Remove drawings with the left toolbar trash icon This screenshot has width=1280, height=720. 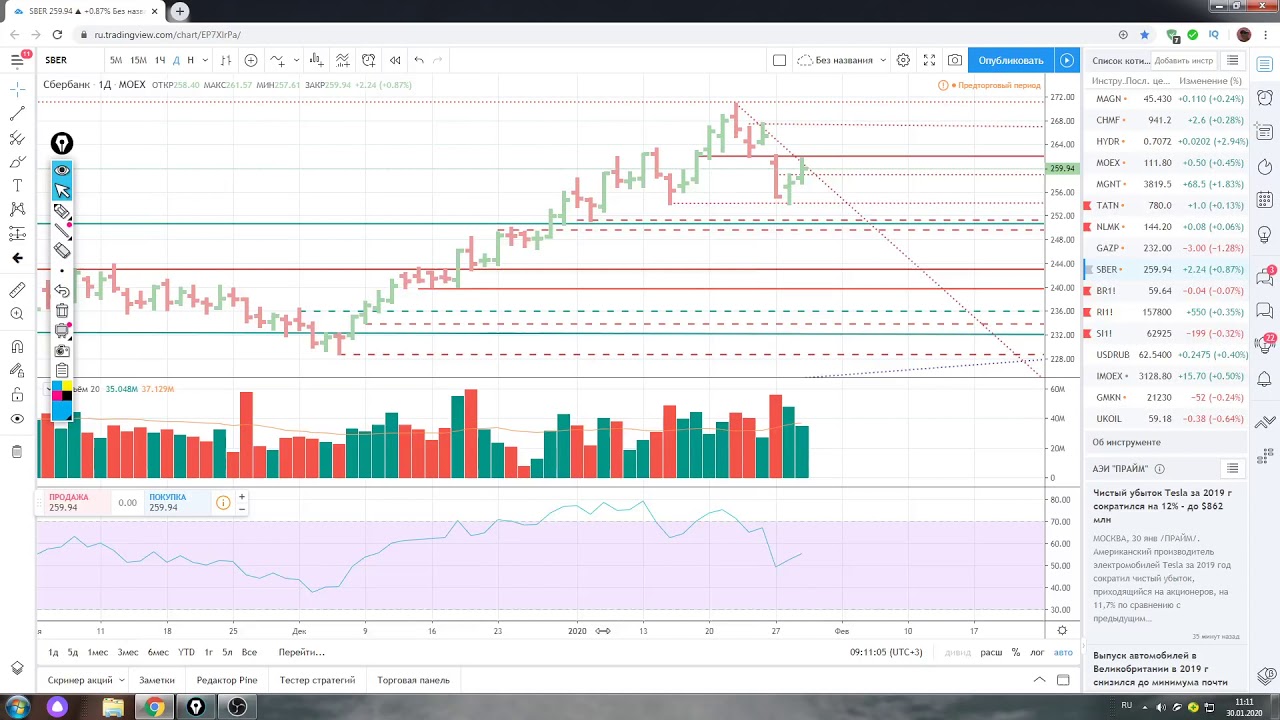[x=17, y=452]
